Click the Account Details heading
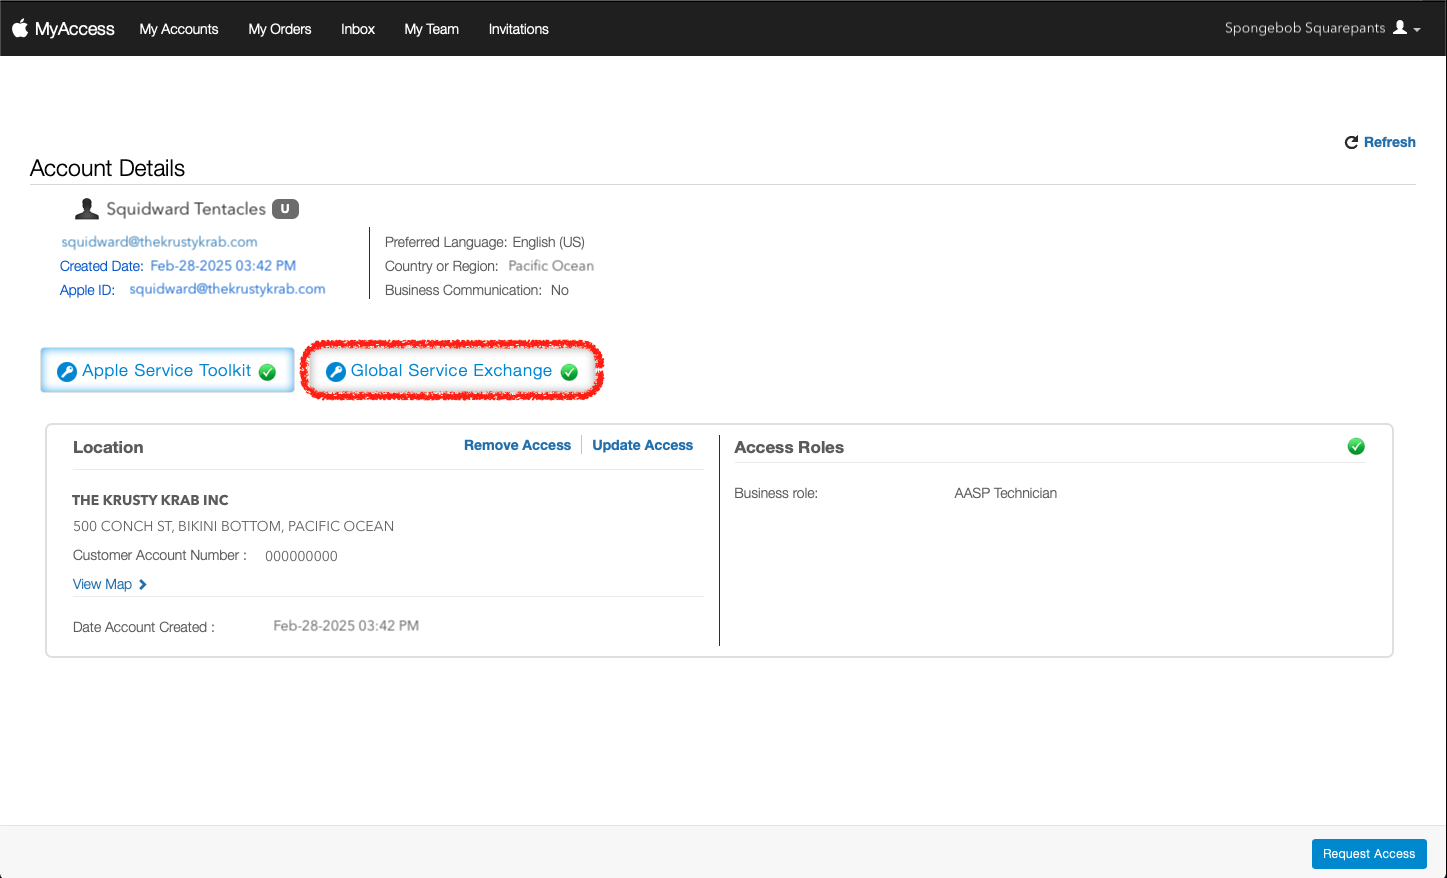Viewport: 1447px width, 878px height. coord(108,168)
